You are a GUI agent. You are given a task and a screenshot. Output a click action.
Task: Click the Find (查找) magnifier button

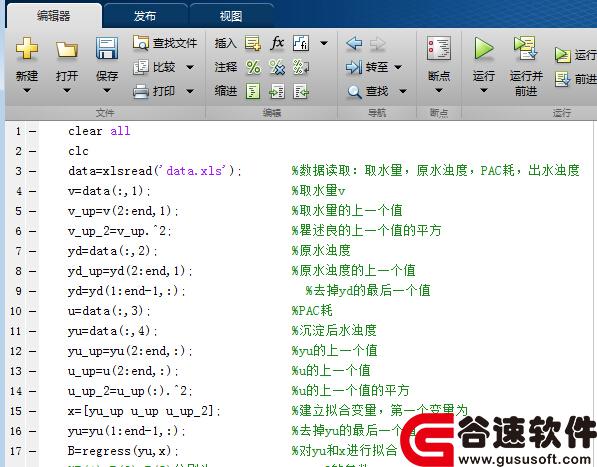[368, 91]
